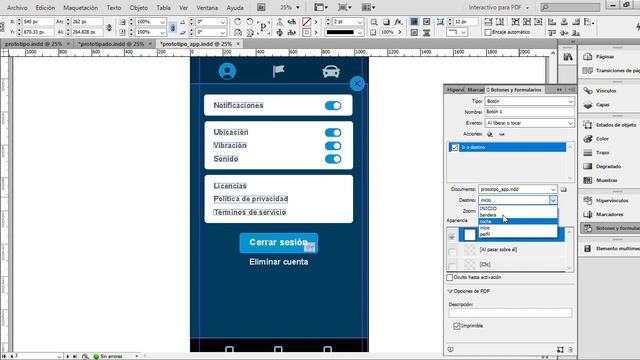Click the Nombre input field

[529, 112]
